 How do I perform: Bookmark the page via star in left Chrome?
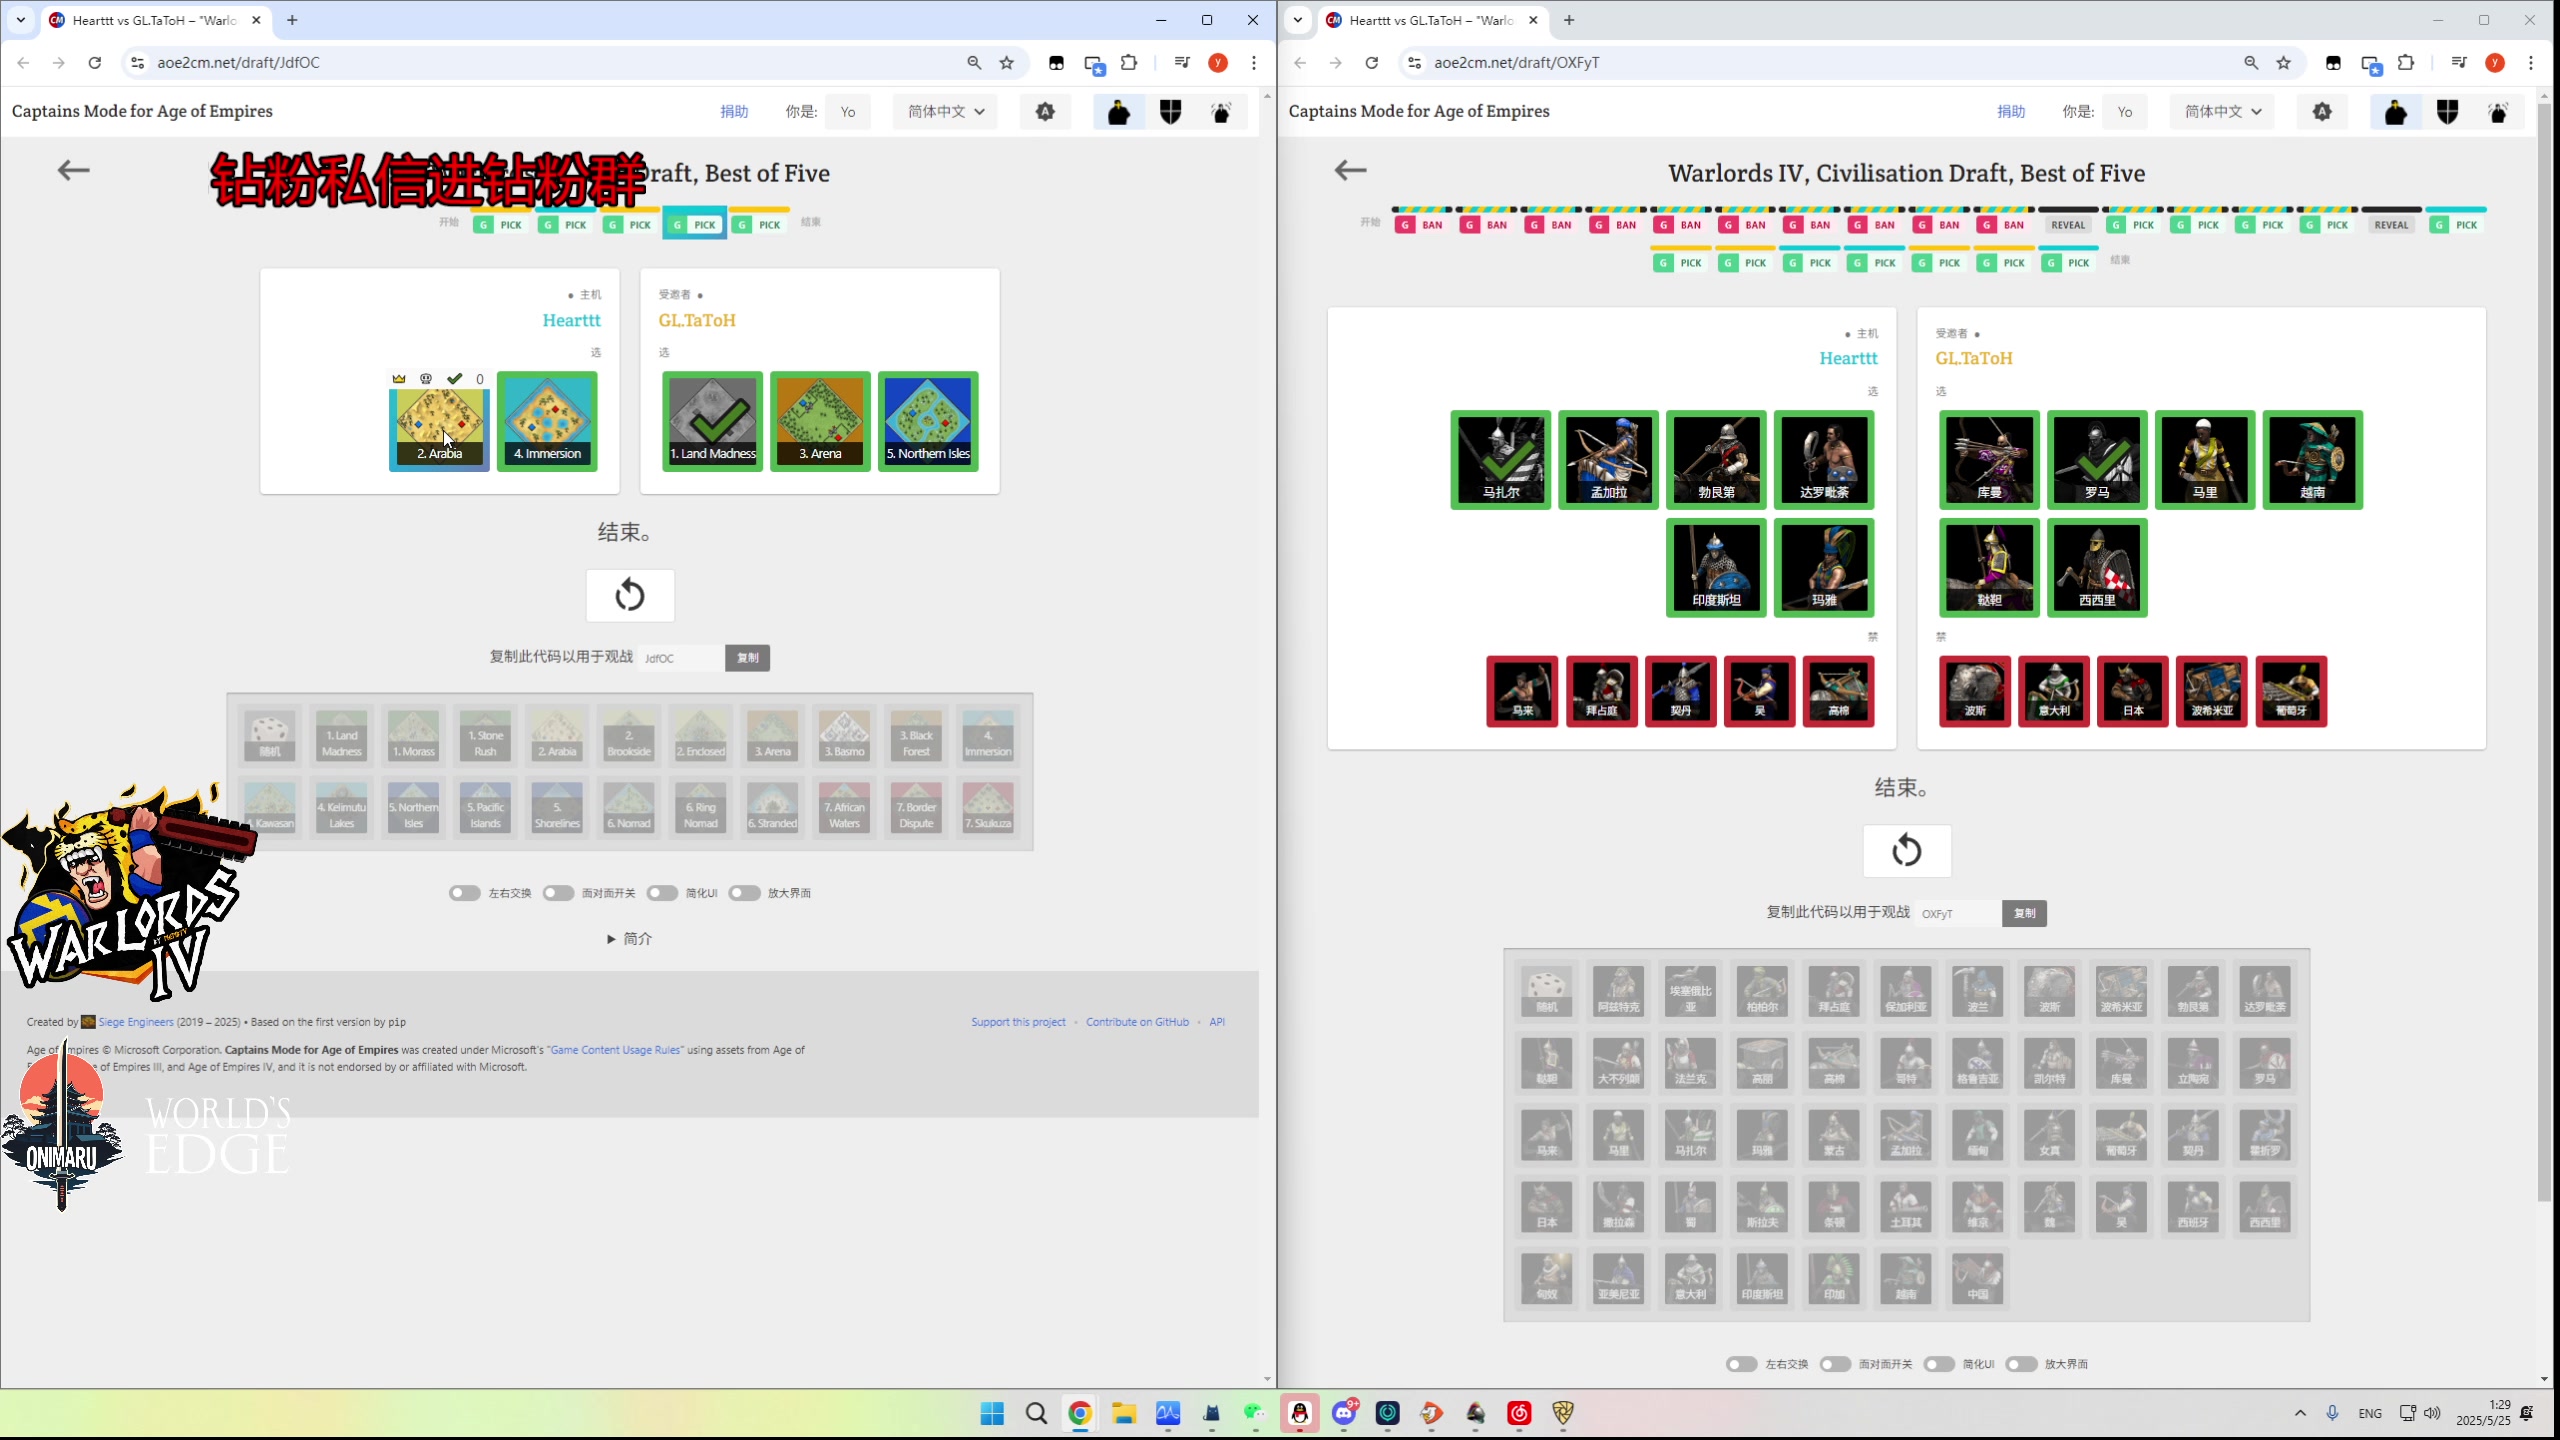pos(1007,63)
